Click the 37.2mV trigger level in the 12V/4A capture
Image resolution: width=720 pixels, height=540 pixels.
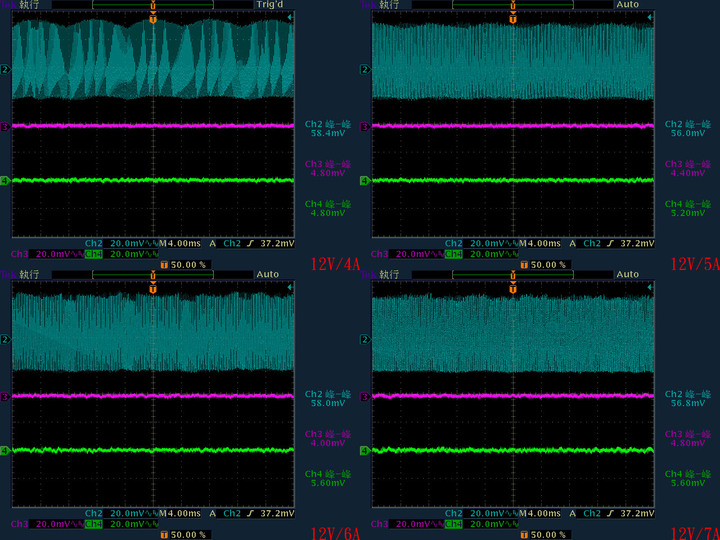coord(277,243)
